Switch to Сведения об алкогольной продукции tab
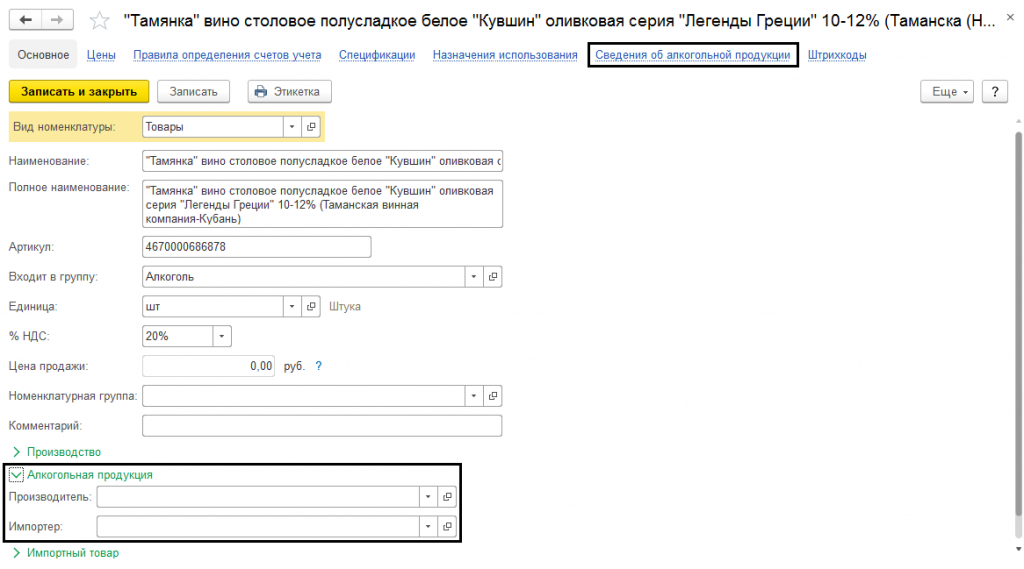This screenshot has width=1024, height=569. point(692,55)
